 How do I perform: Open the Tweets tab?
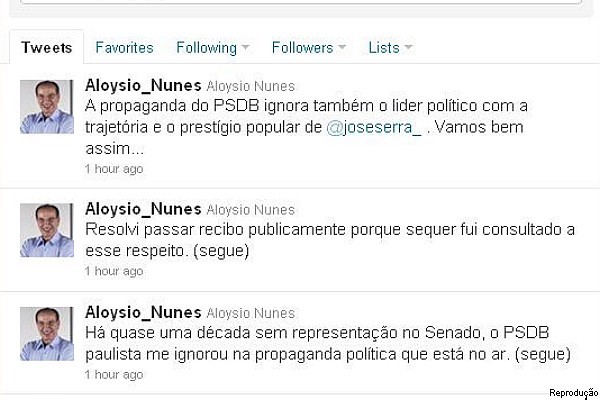(x=46, y=47)
